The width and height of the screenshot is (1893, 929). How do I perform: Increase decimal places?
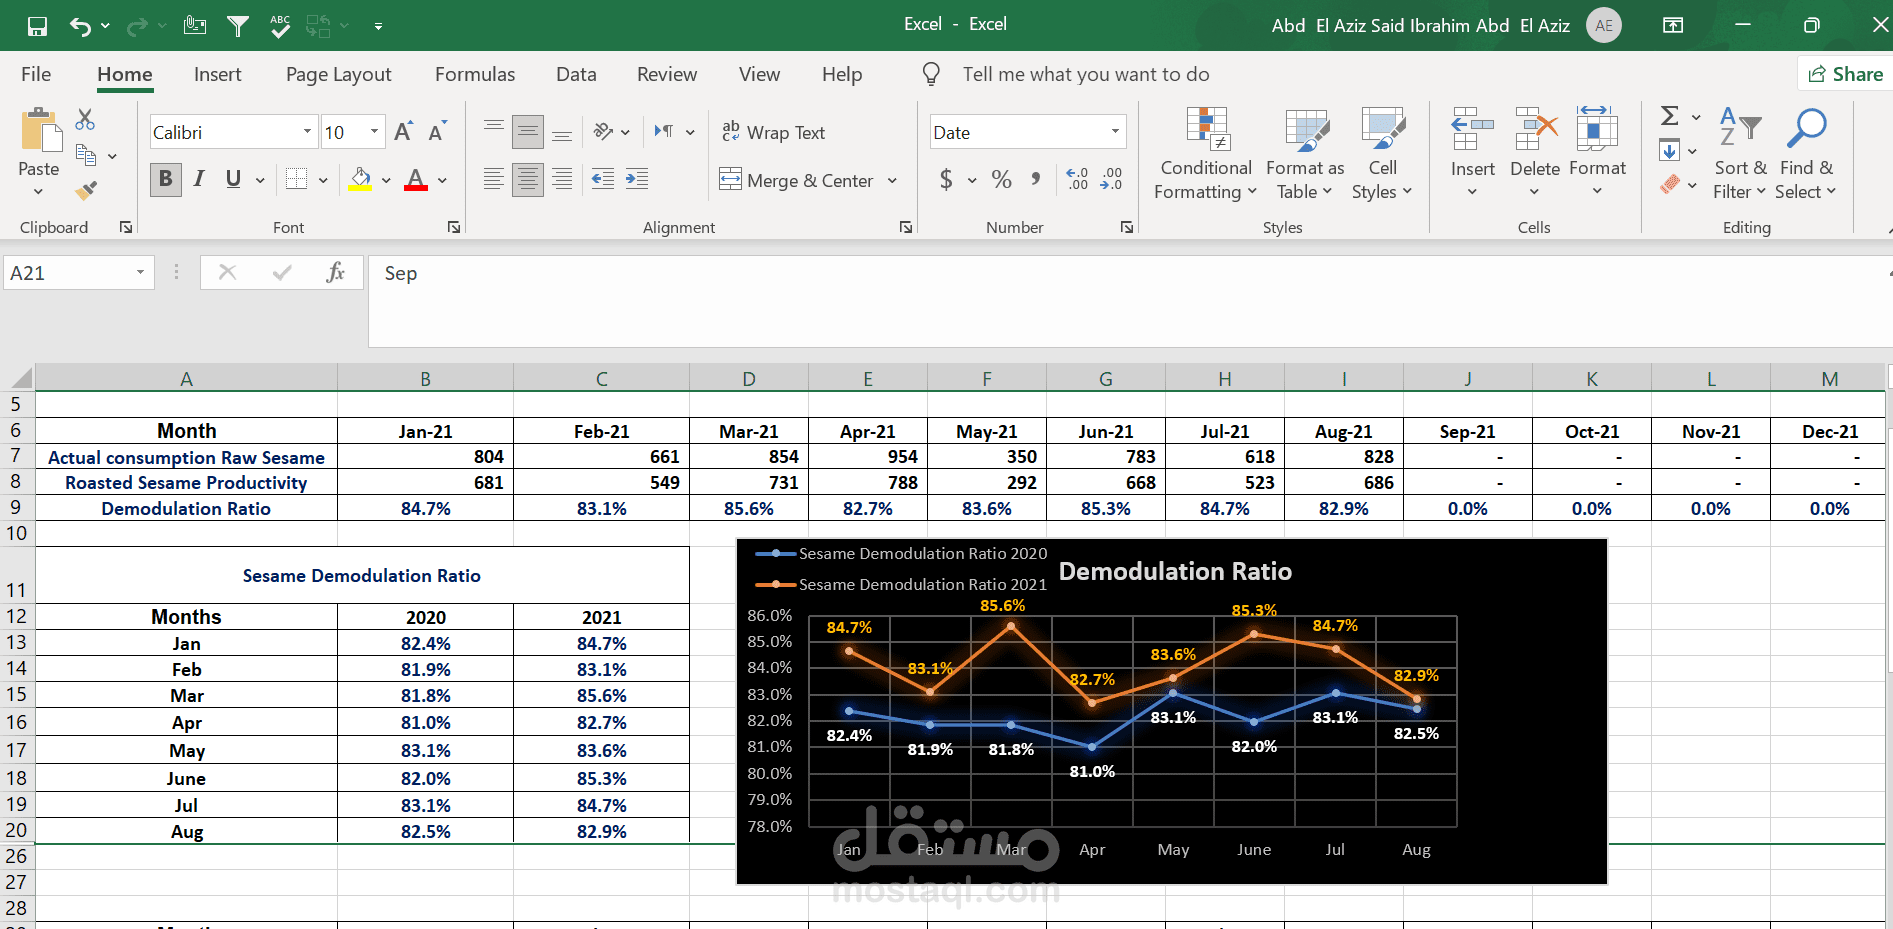tap(1077, 179)
